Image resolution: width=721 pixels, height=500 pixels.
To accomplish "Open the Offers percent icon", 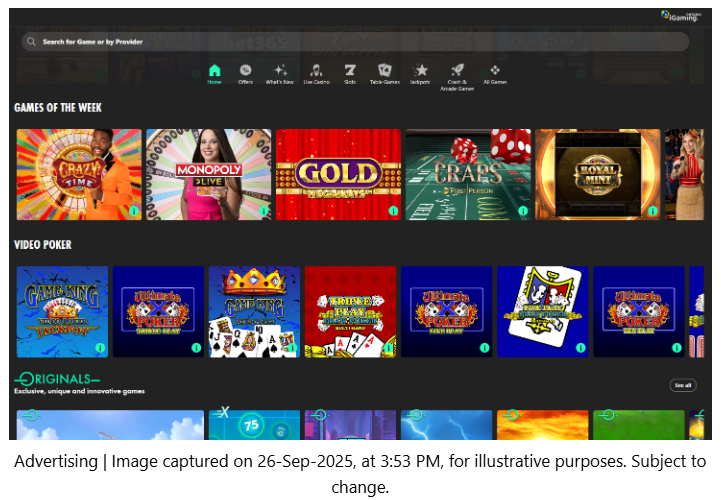I will (x=246, y=70).
